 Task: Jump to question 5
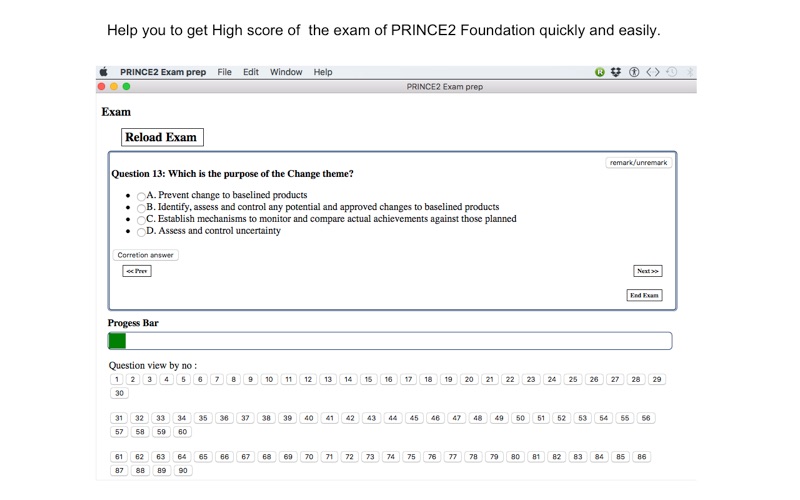[x=183, y=379]
